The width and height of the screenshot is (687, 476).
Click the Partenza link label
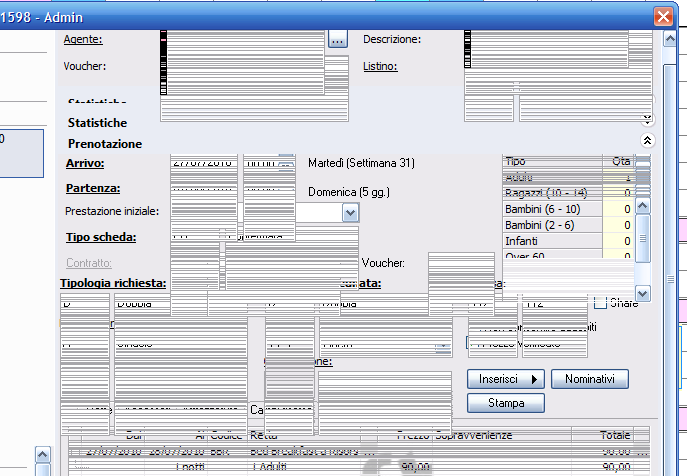[x=93, y=188]
